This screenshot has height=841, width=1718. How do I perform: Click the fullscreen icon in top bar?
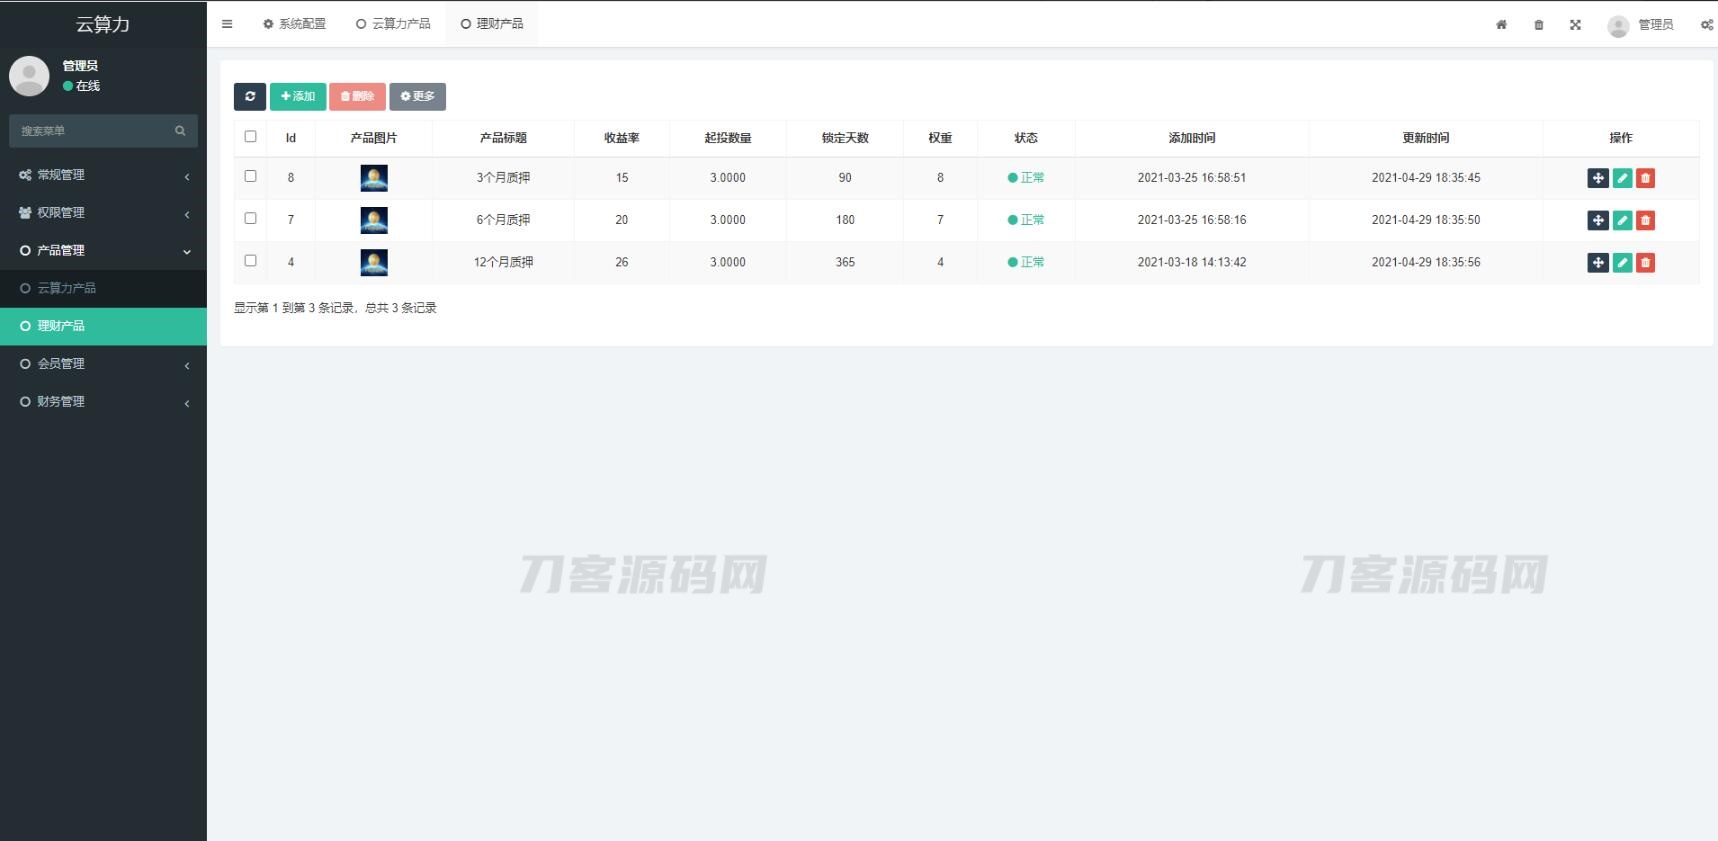[x=1575, y=25]
